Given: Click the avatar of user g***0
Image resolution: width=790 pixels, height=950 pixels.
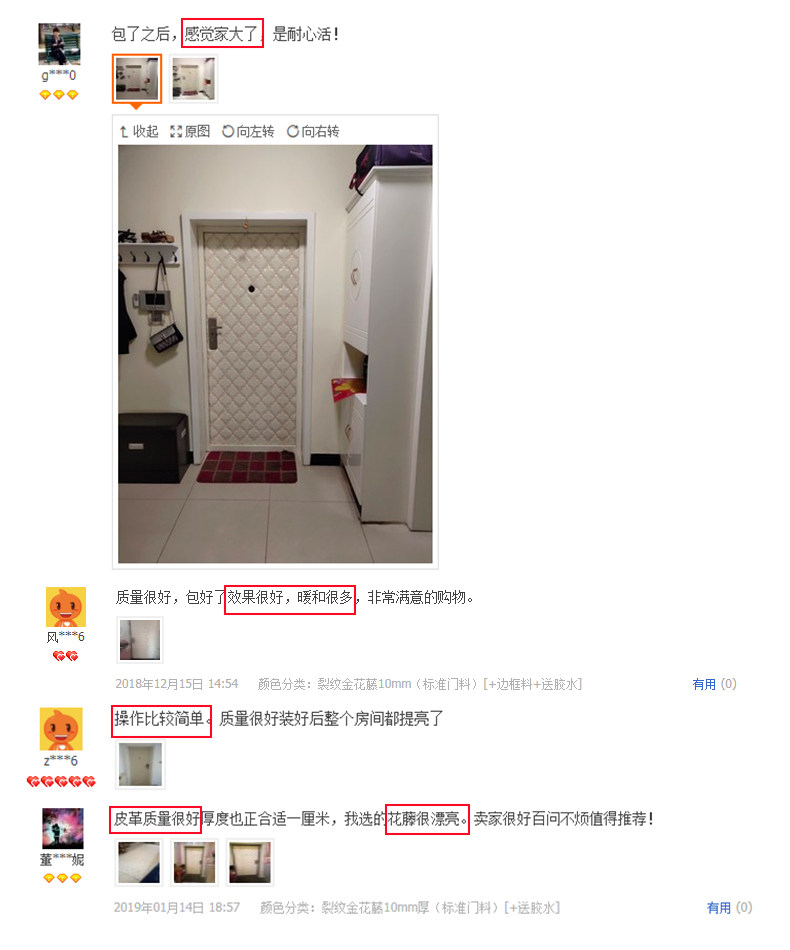Looking at the screenshot, I should tap(59, 44).
